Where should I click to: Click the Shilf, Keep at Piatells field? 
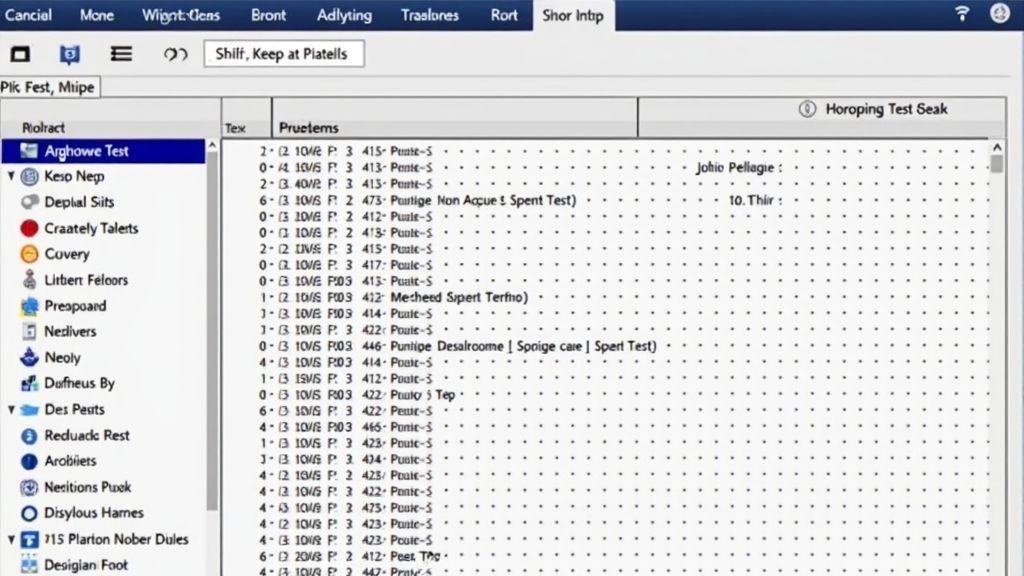(x=284, y=54)
